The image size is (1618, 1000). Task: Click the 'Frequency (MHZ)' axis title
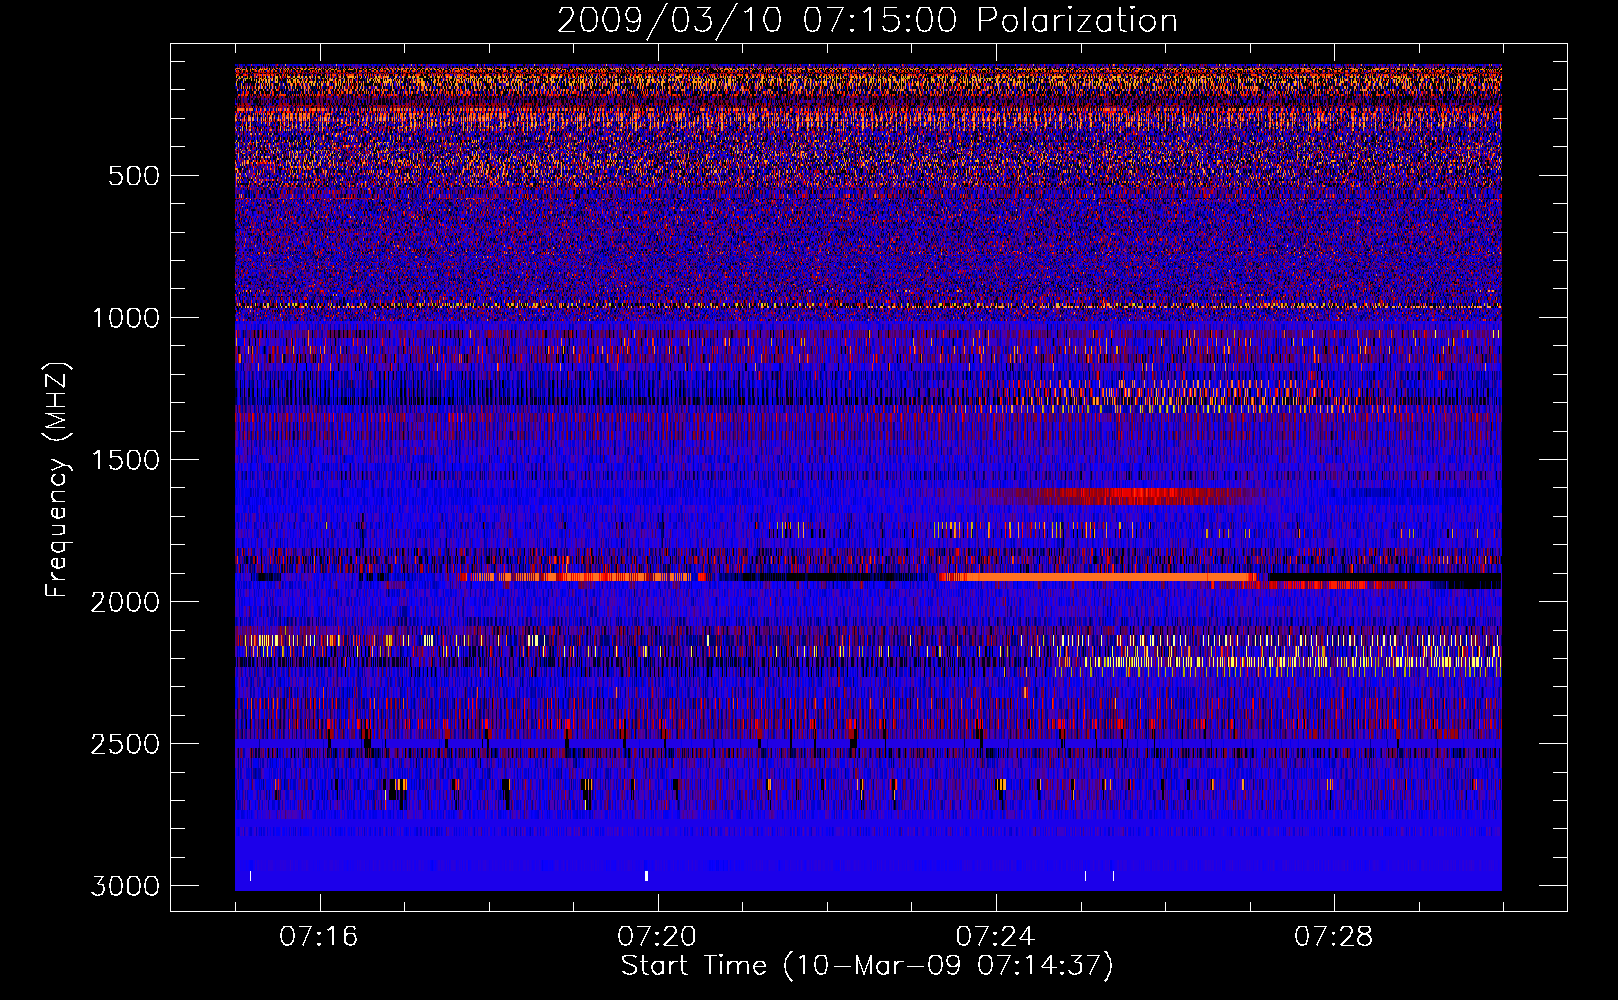coord(57,480)
